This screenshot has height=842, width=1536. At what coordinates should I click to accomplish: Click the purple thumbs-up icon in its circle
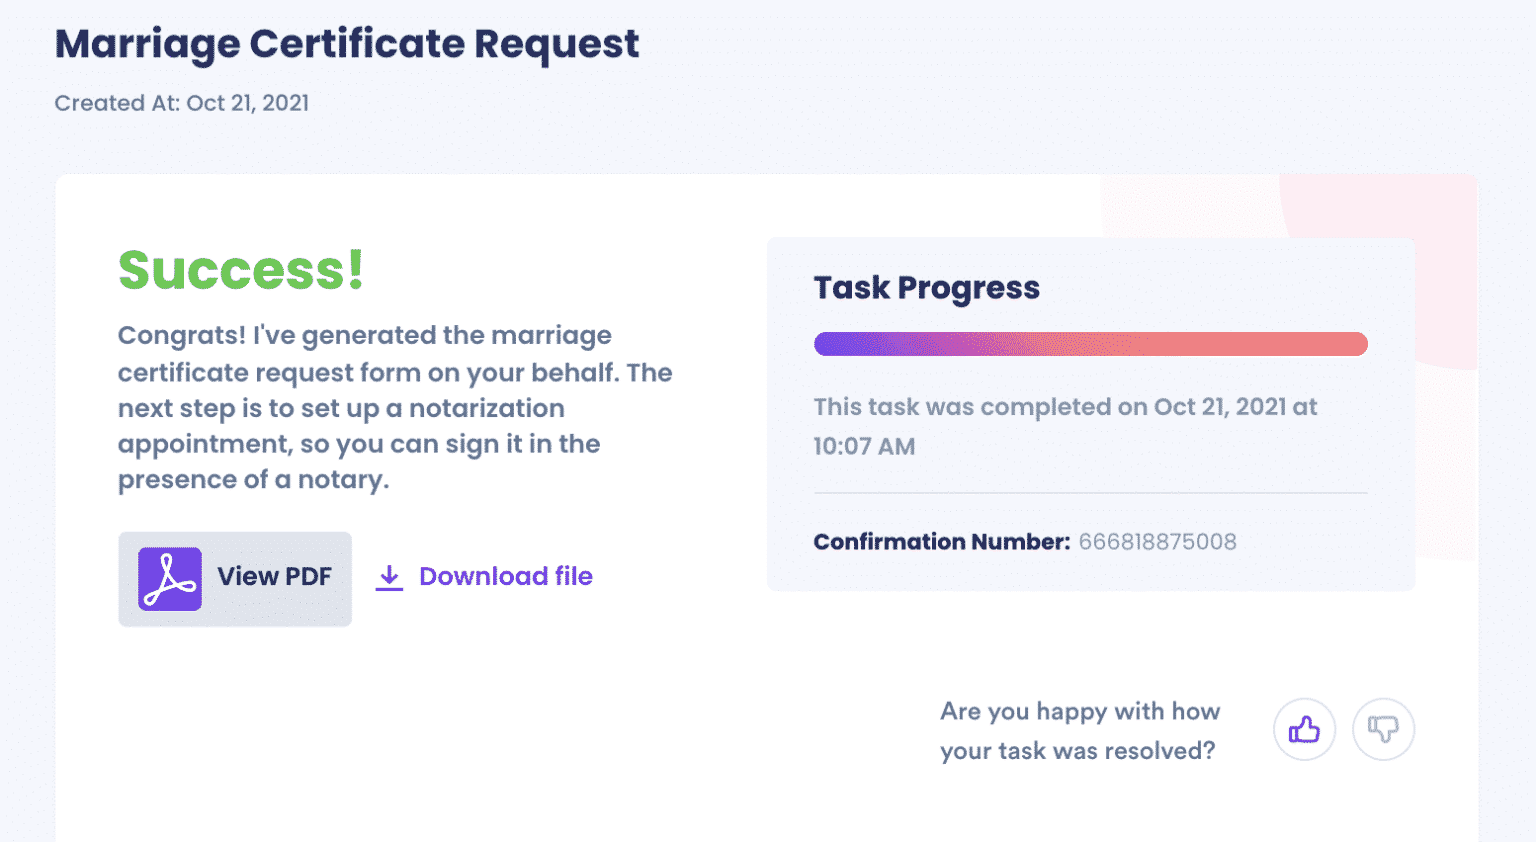coord(1303,729)
